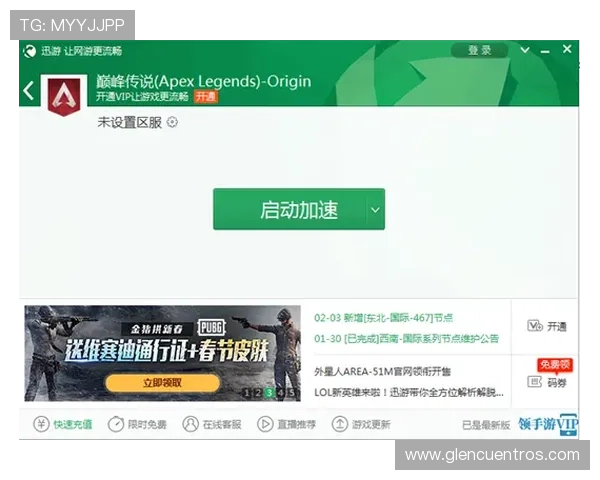Viewport: 600px width, 480px height.
Task: Open the 02-03 新增[东北-国际-467]节点 notice
Action: coord(383,318)
